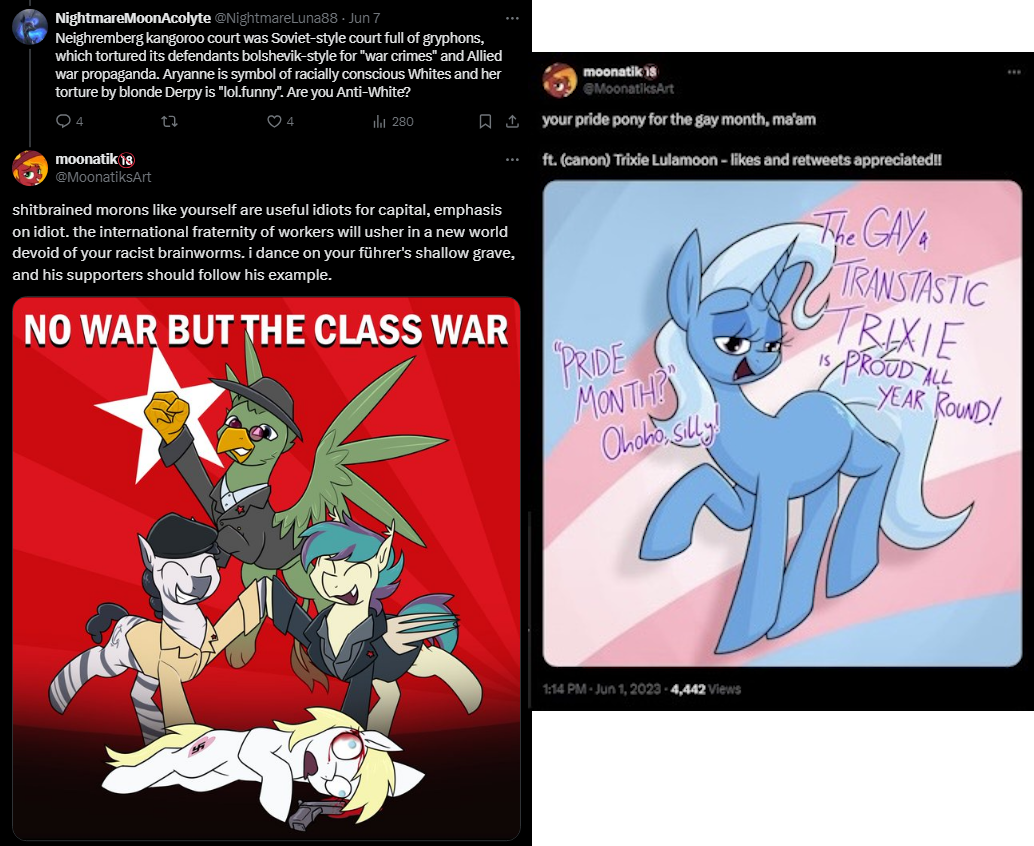Open the NightmareMoonAcolyte display name link
This screenshot has width=1034, height=846.
[133, 18]
